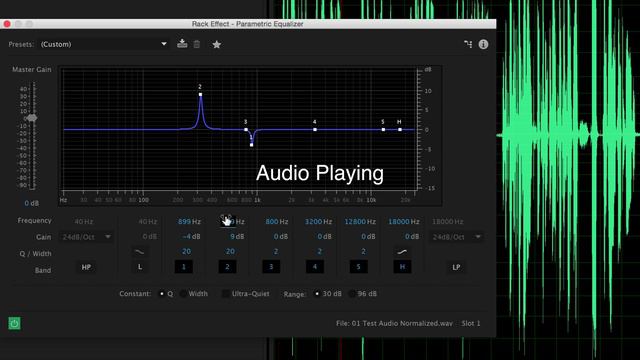Select the 96 dB range radio button
Viewport: 640px width, 360px height.
click(352, 293)
